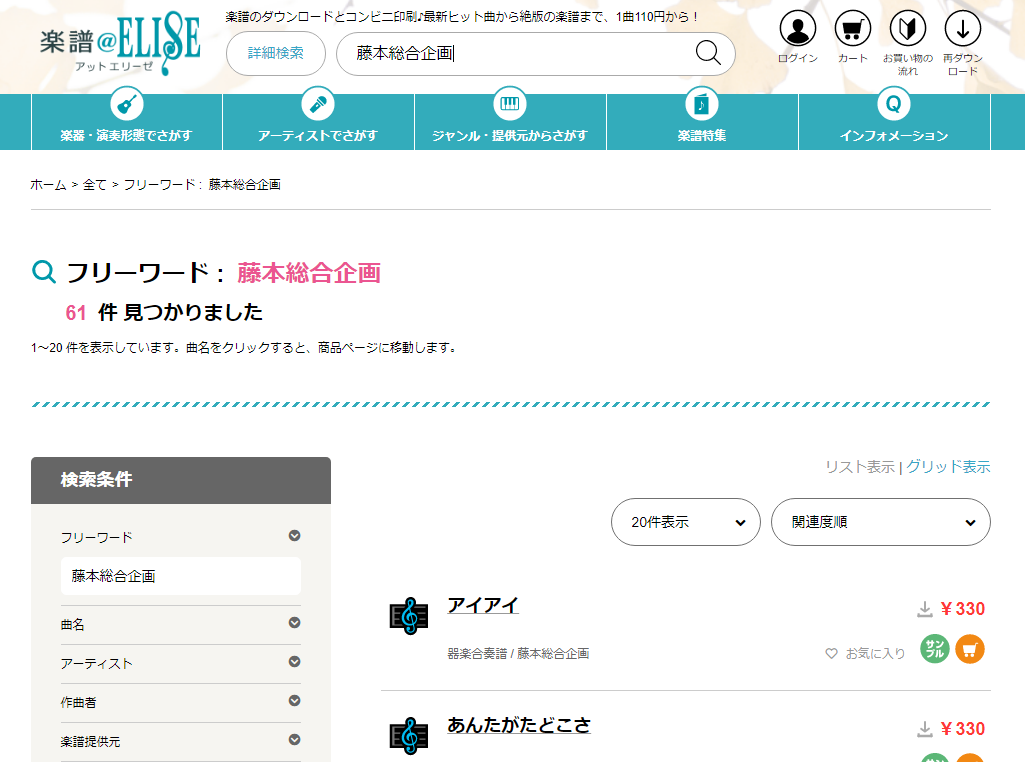1025x762 pixels.
Task: Open the shopping cart (カート) icon
Action: [852, 29]
